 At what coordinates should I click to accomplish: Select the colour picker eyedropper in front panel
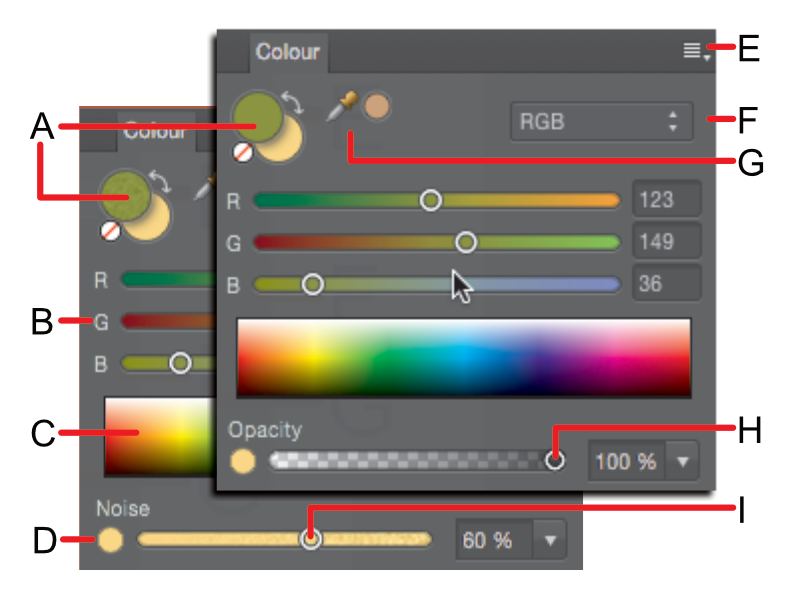pyautogui.click(x=341, y=106)
